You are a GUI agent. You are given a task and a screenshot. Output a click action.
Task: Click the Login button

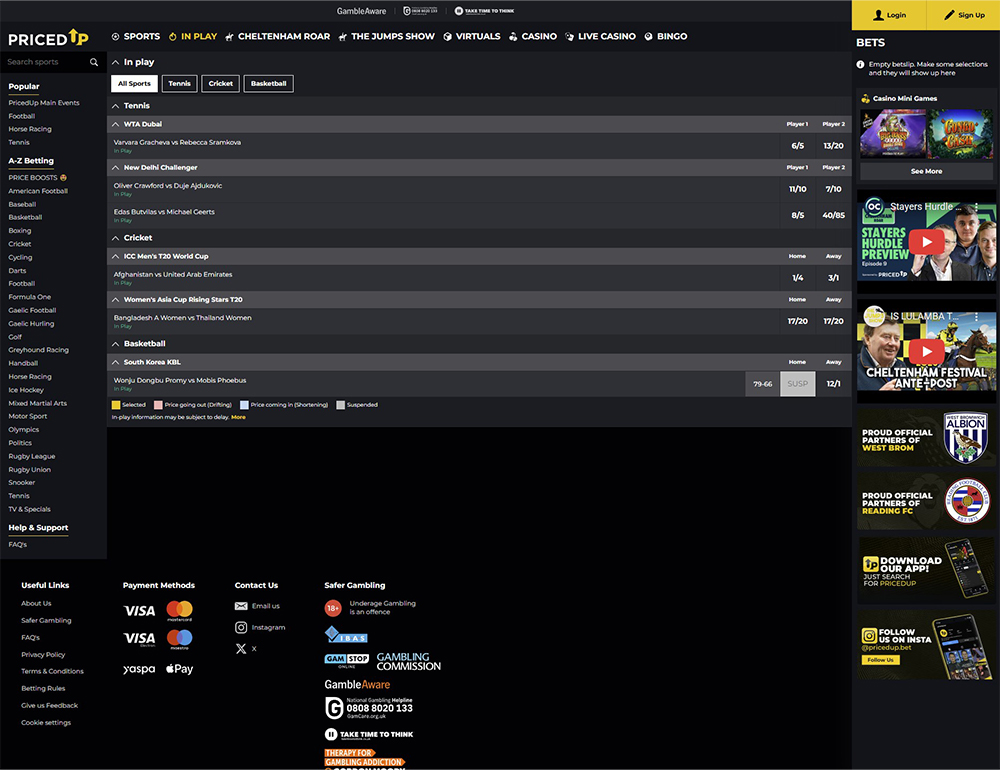[889, 15]
